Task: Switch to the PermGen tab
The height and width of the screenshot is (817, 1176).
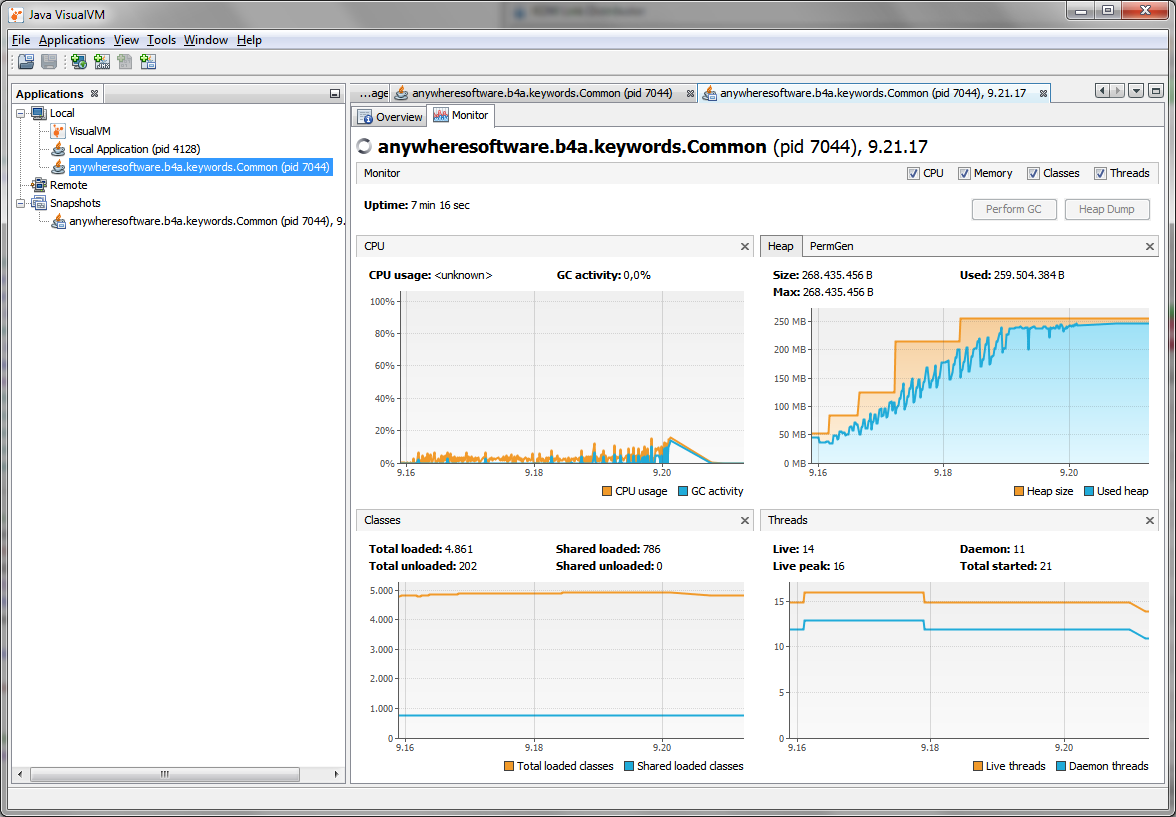Action: (831, 246)
